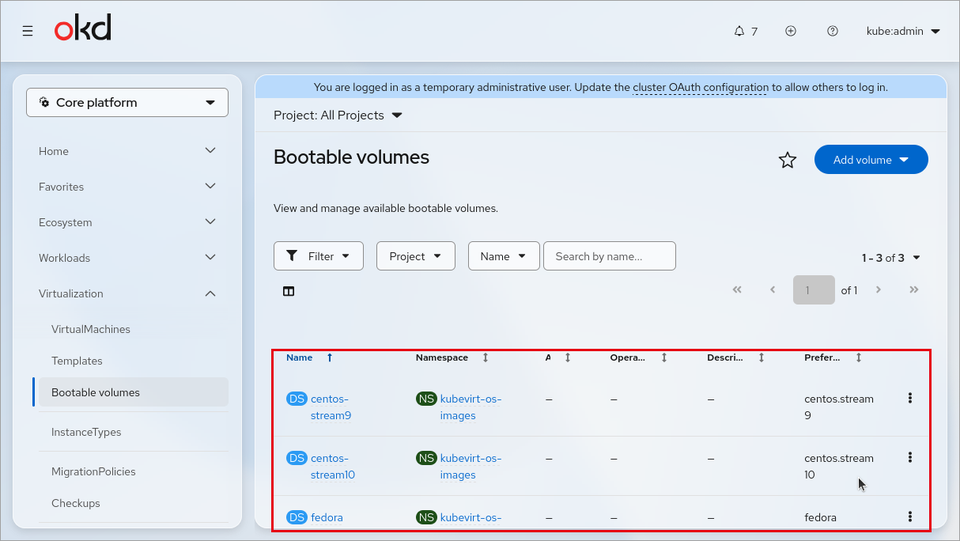960x541 pixels.
Task: Open the manage columns icon
Action: pyautogui.click(x=288, y=291)
